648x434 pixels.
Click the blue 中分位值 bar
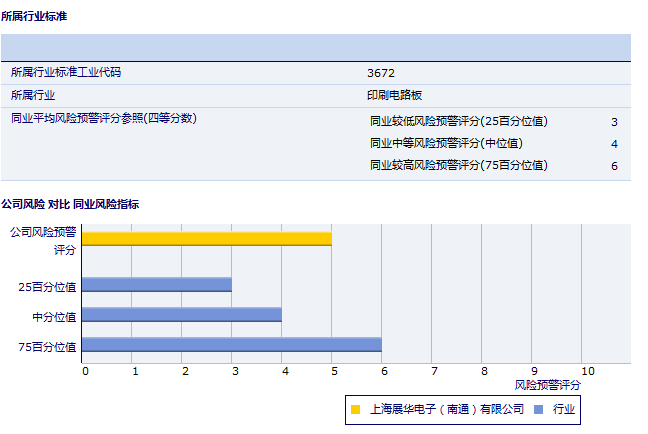click(x=181, y=315)
